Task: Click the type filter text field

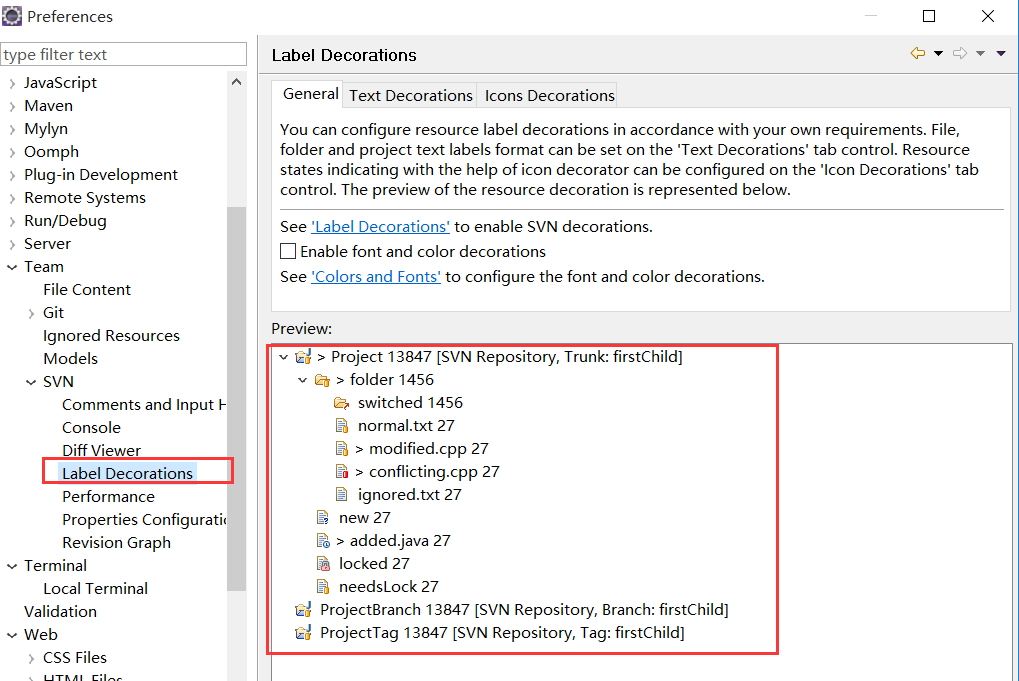Action: [x=123, y=54]
